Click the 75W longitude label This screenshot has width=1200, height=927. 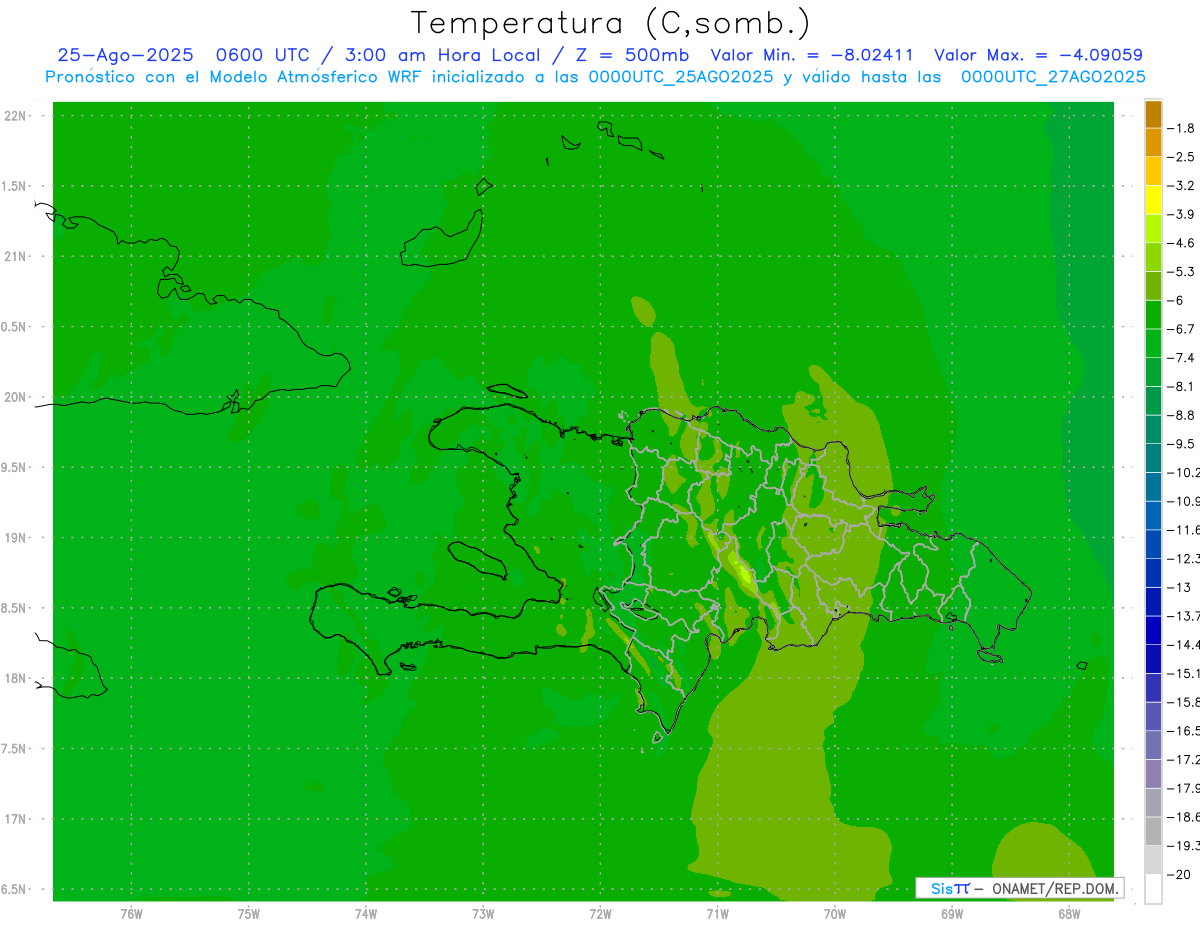coord(249,914)
